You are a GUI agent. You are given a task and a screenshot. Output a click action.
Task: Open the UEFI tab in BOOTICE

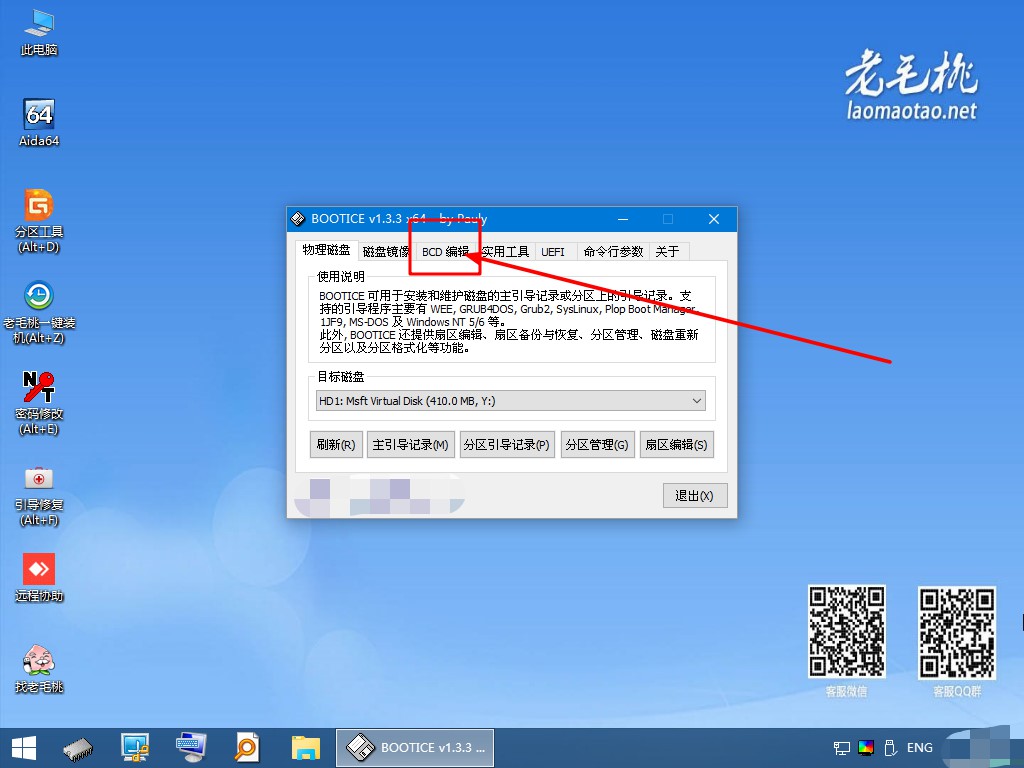click(x=554, y=252)
